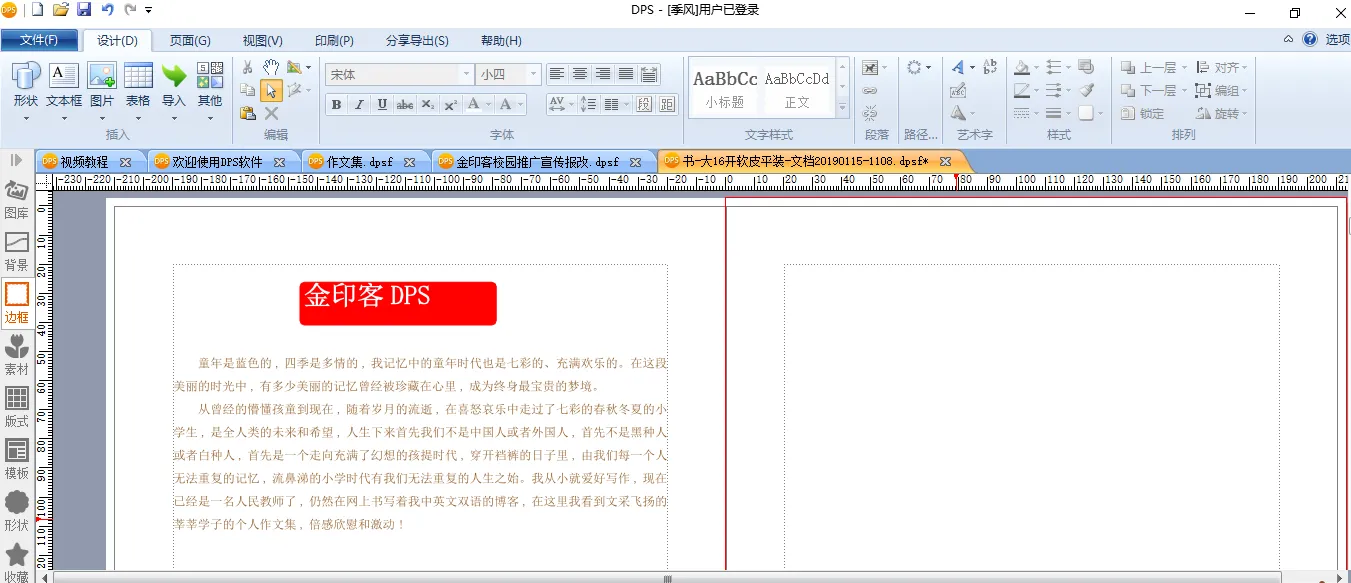Image resolution: width=1351 pixels, height=583 pixels.
Task: Select the 边框 border sidebar icon
Action: click(x=16, y=303)
